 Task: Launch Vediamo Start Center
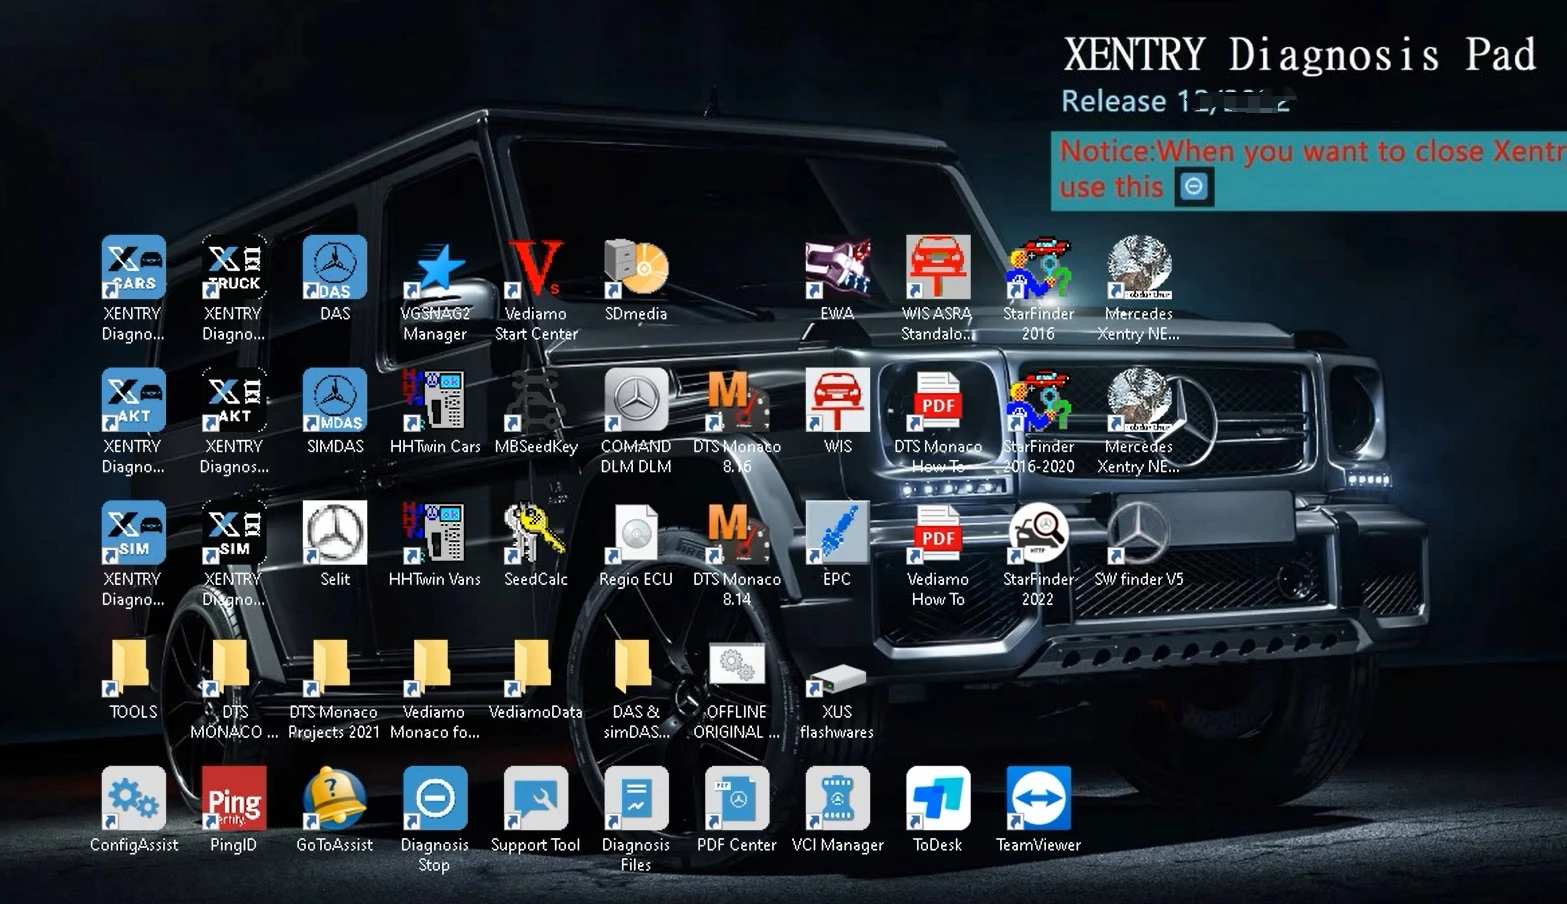536,270
